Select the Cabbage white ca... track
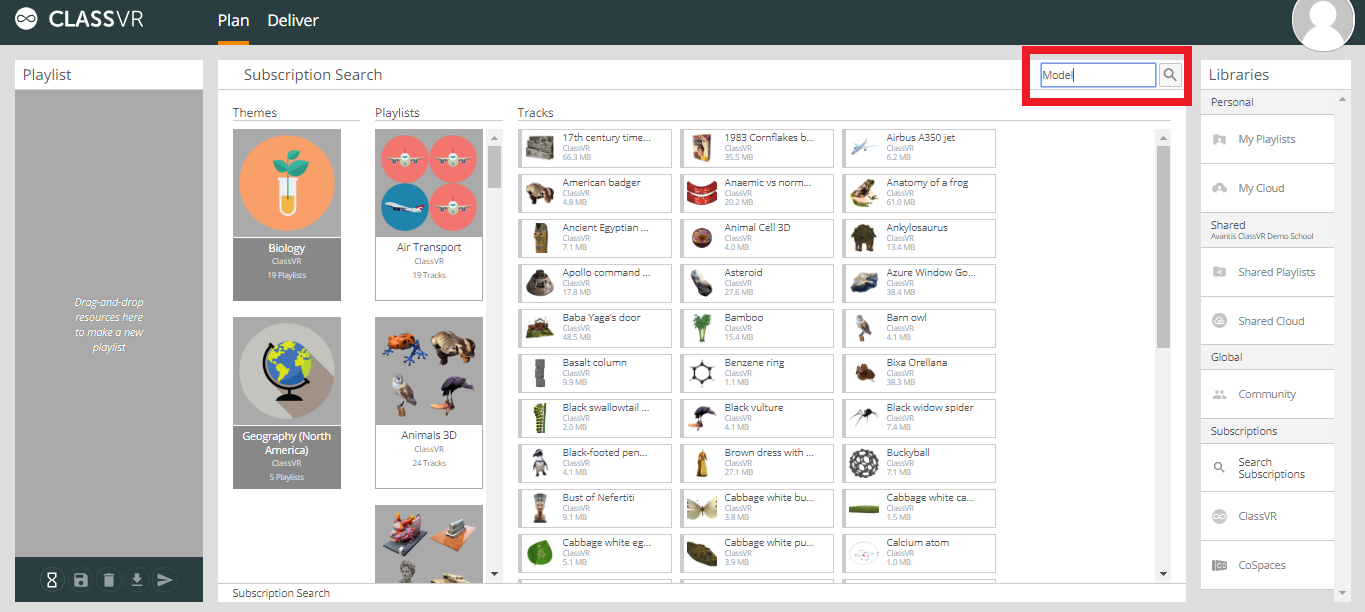This screenshot has height=612, width=1365. pos(919,508)
